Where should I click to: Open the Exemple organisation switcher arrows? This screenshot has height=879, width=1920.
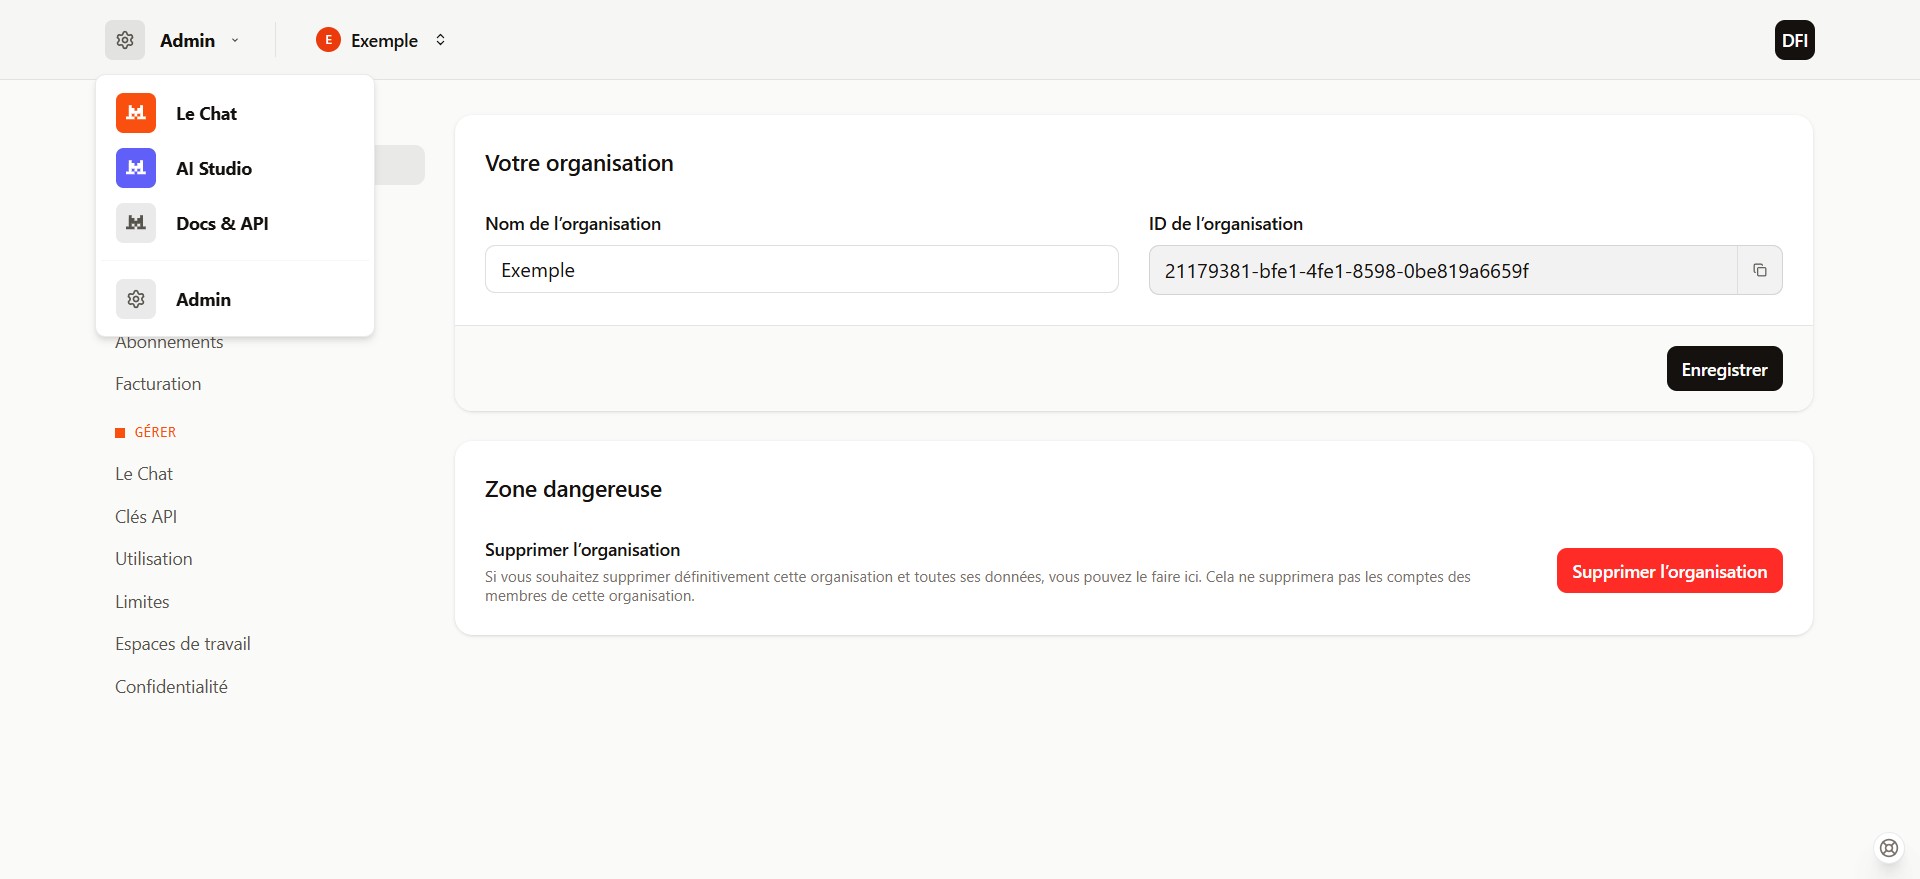pyautogui.click(x=440, y=40)
